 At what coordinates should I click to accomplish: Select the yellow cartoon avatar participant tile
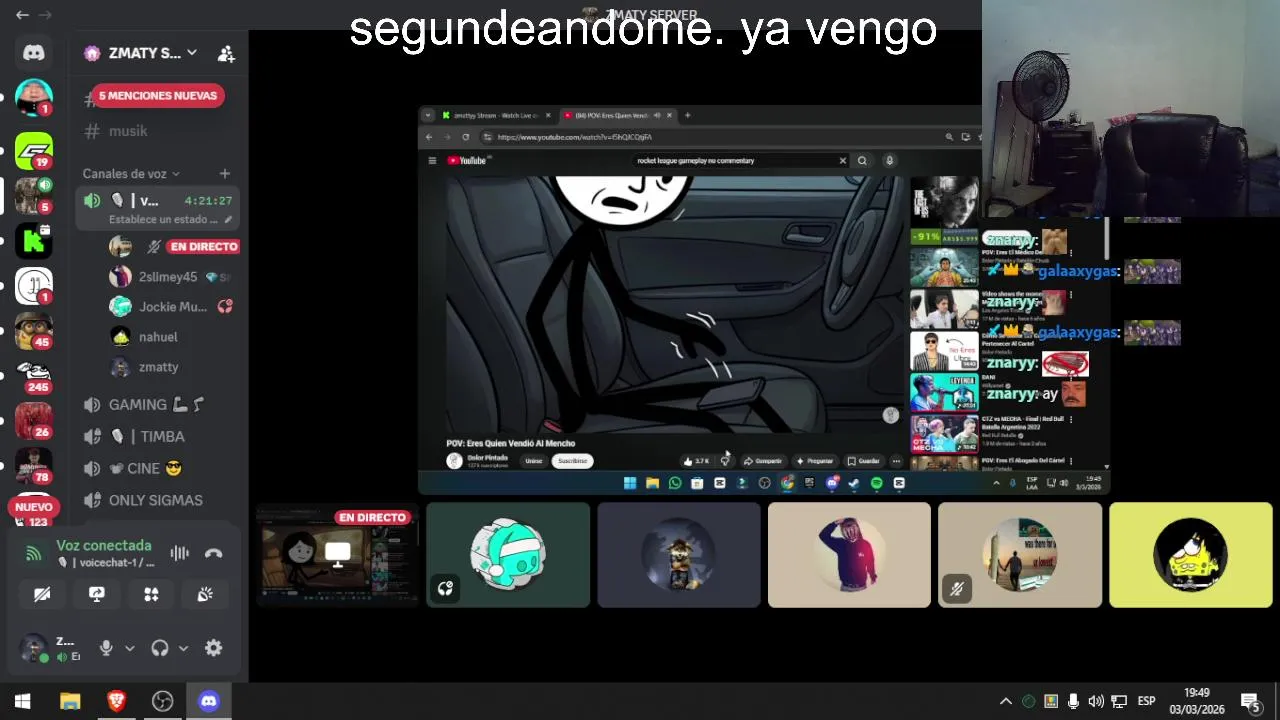[1190, 555]
